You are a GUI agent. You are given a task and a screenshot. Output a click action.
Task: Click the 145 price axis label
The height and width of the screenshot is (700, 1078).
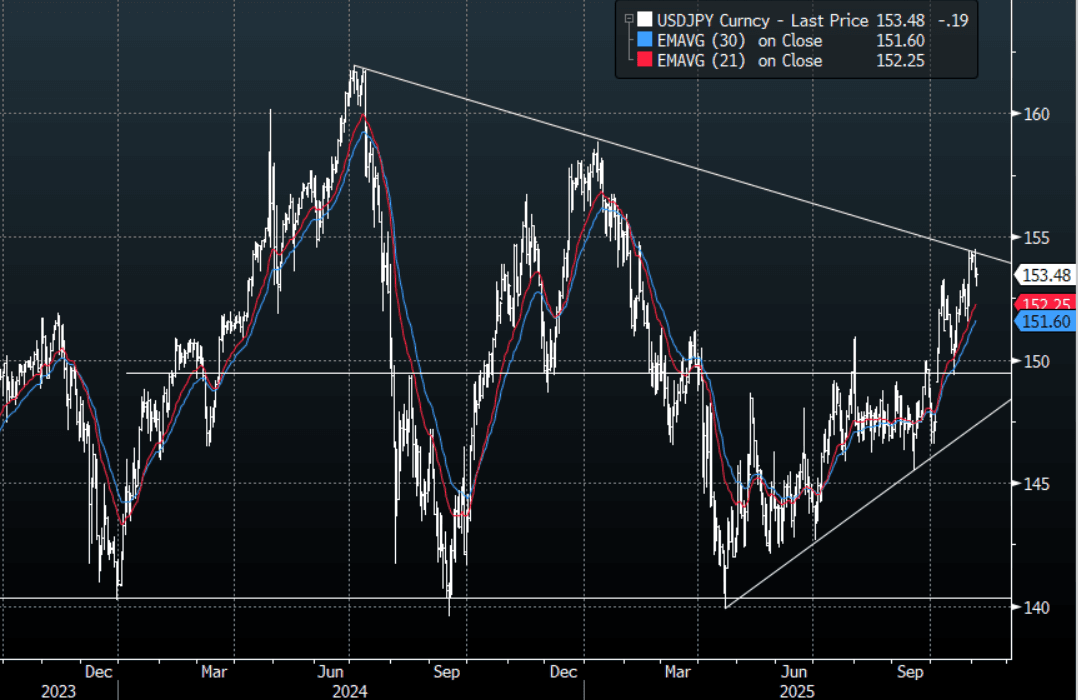(x=1035, y=484)
